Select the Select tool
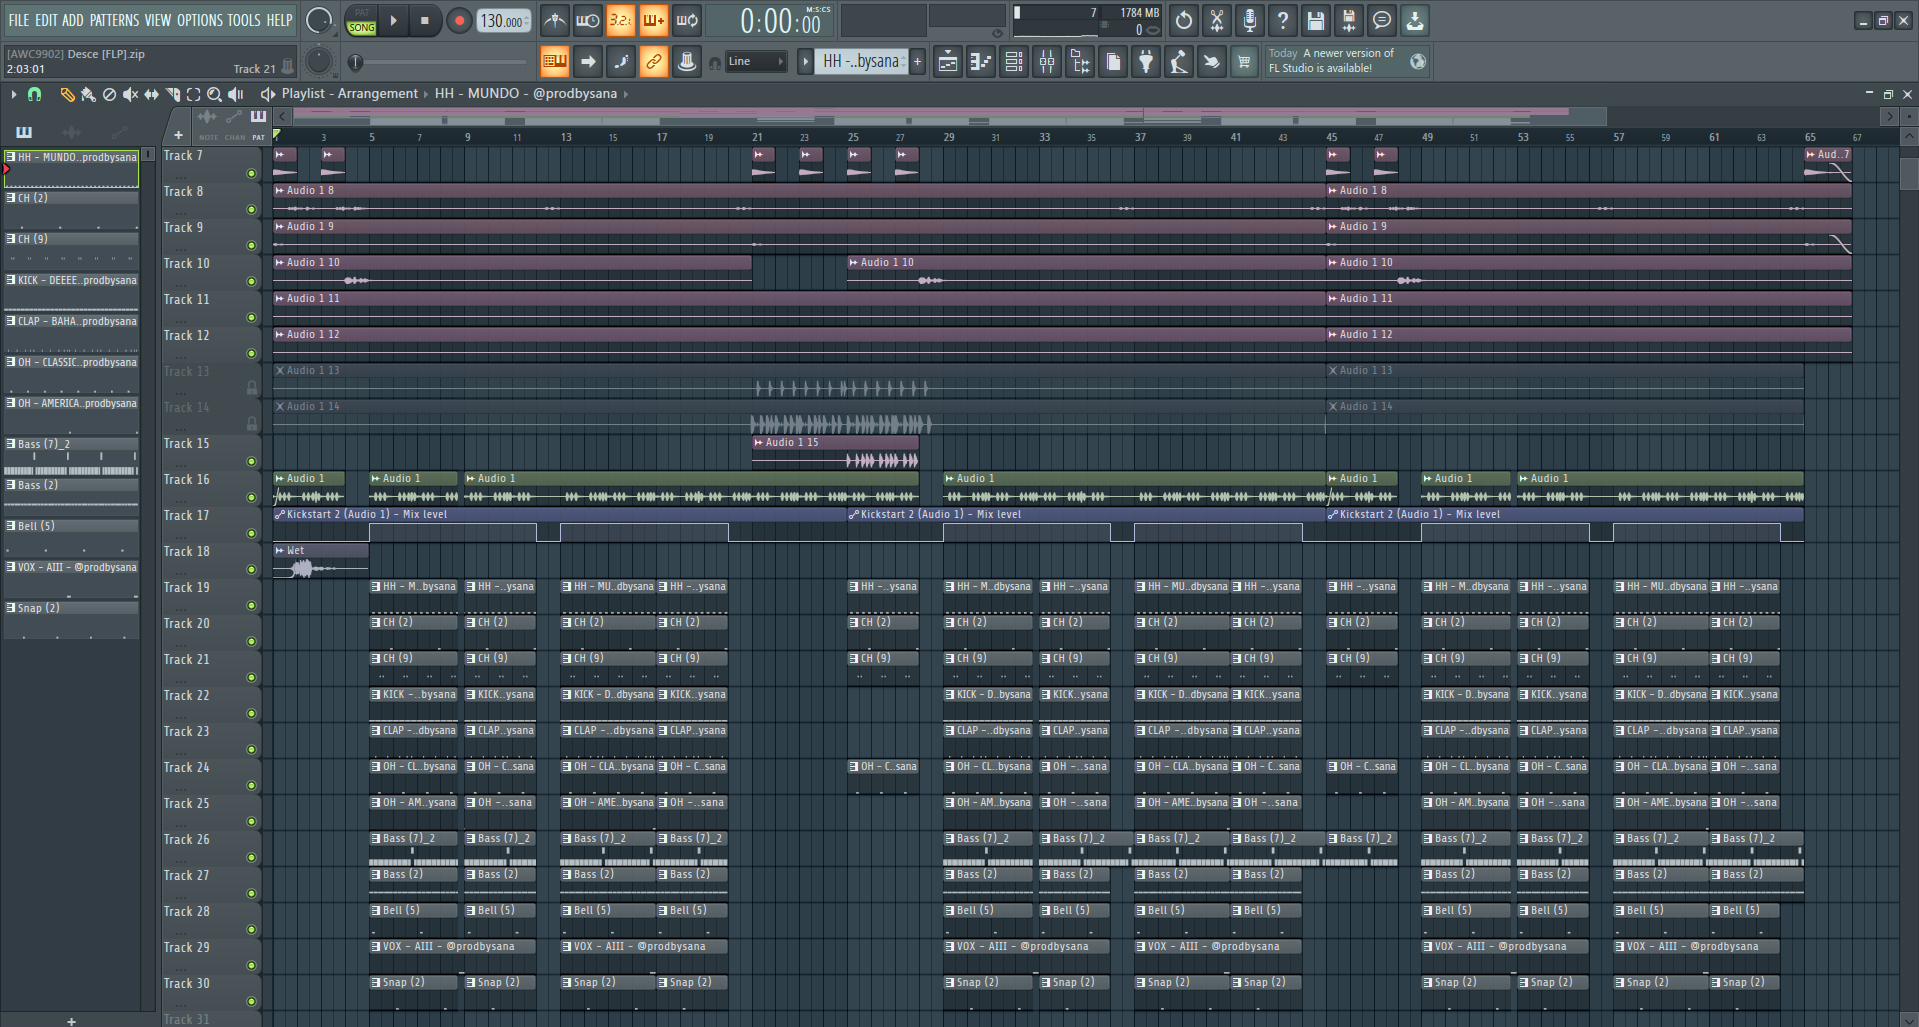Image resolution: width=1919 pixels, height=1027 pixels. [x=193, y=94]
